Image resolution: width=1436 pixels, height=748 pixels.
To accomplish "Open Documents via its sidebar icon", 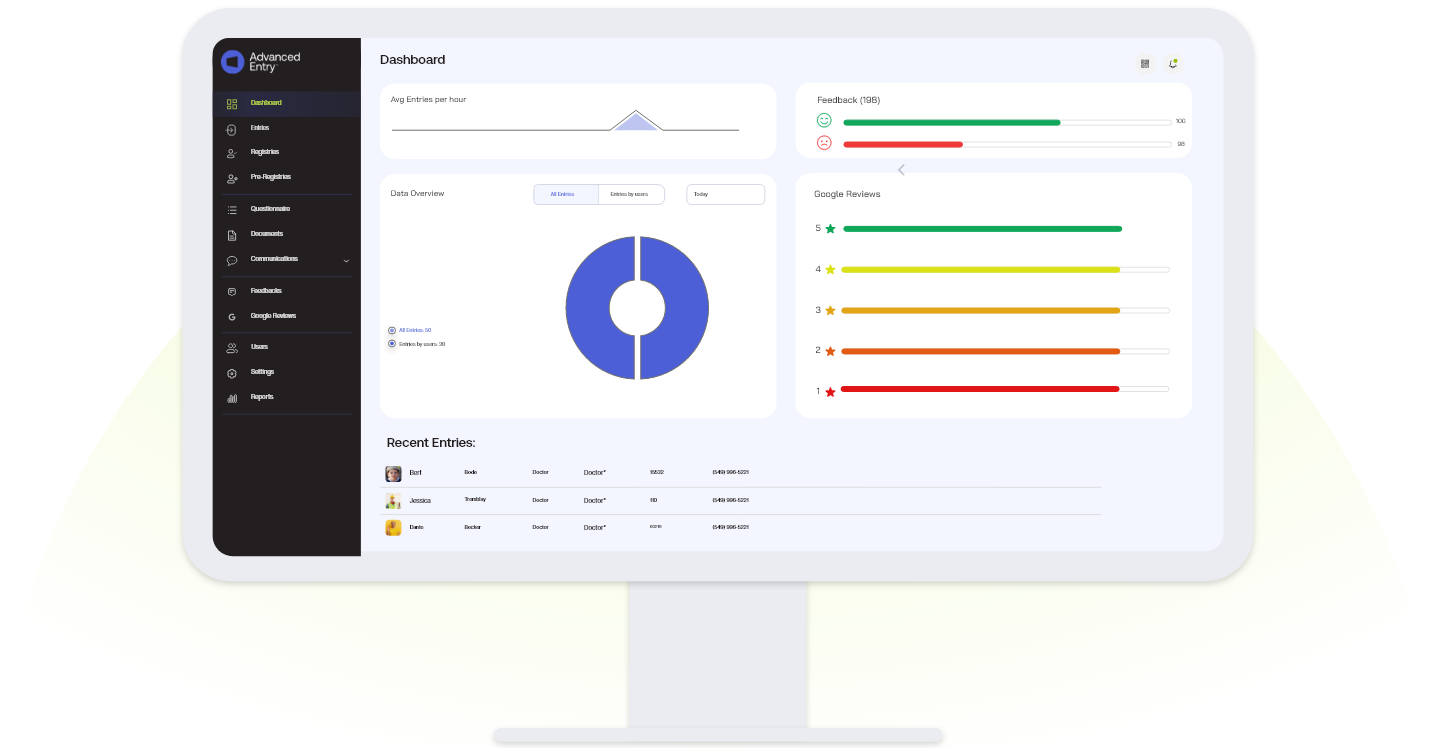I will [232, 235].
